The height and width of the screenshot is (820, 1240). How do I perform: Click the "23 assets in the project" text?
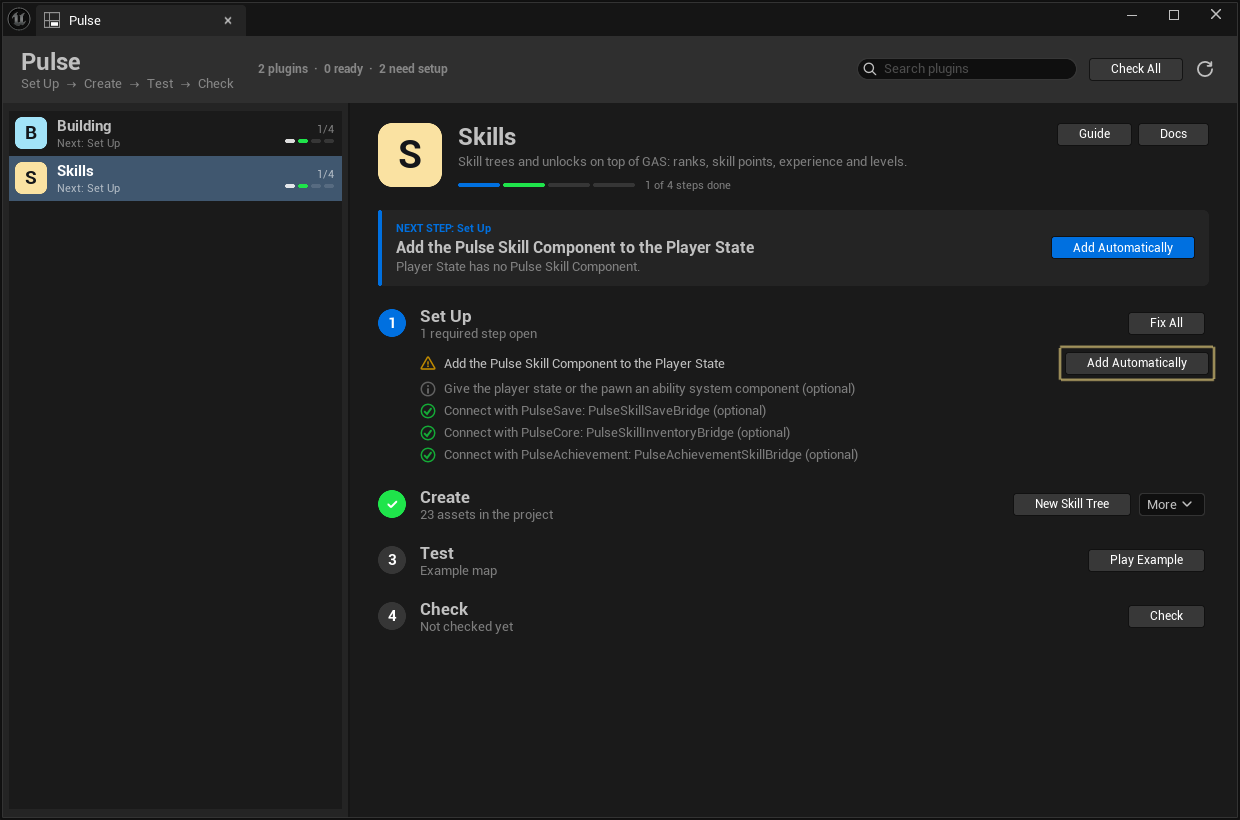coord(486,515)
